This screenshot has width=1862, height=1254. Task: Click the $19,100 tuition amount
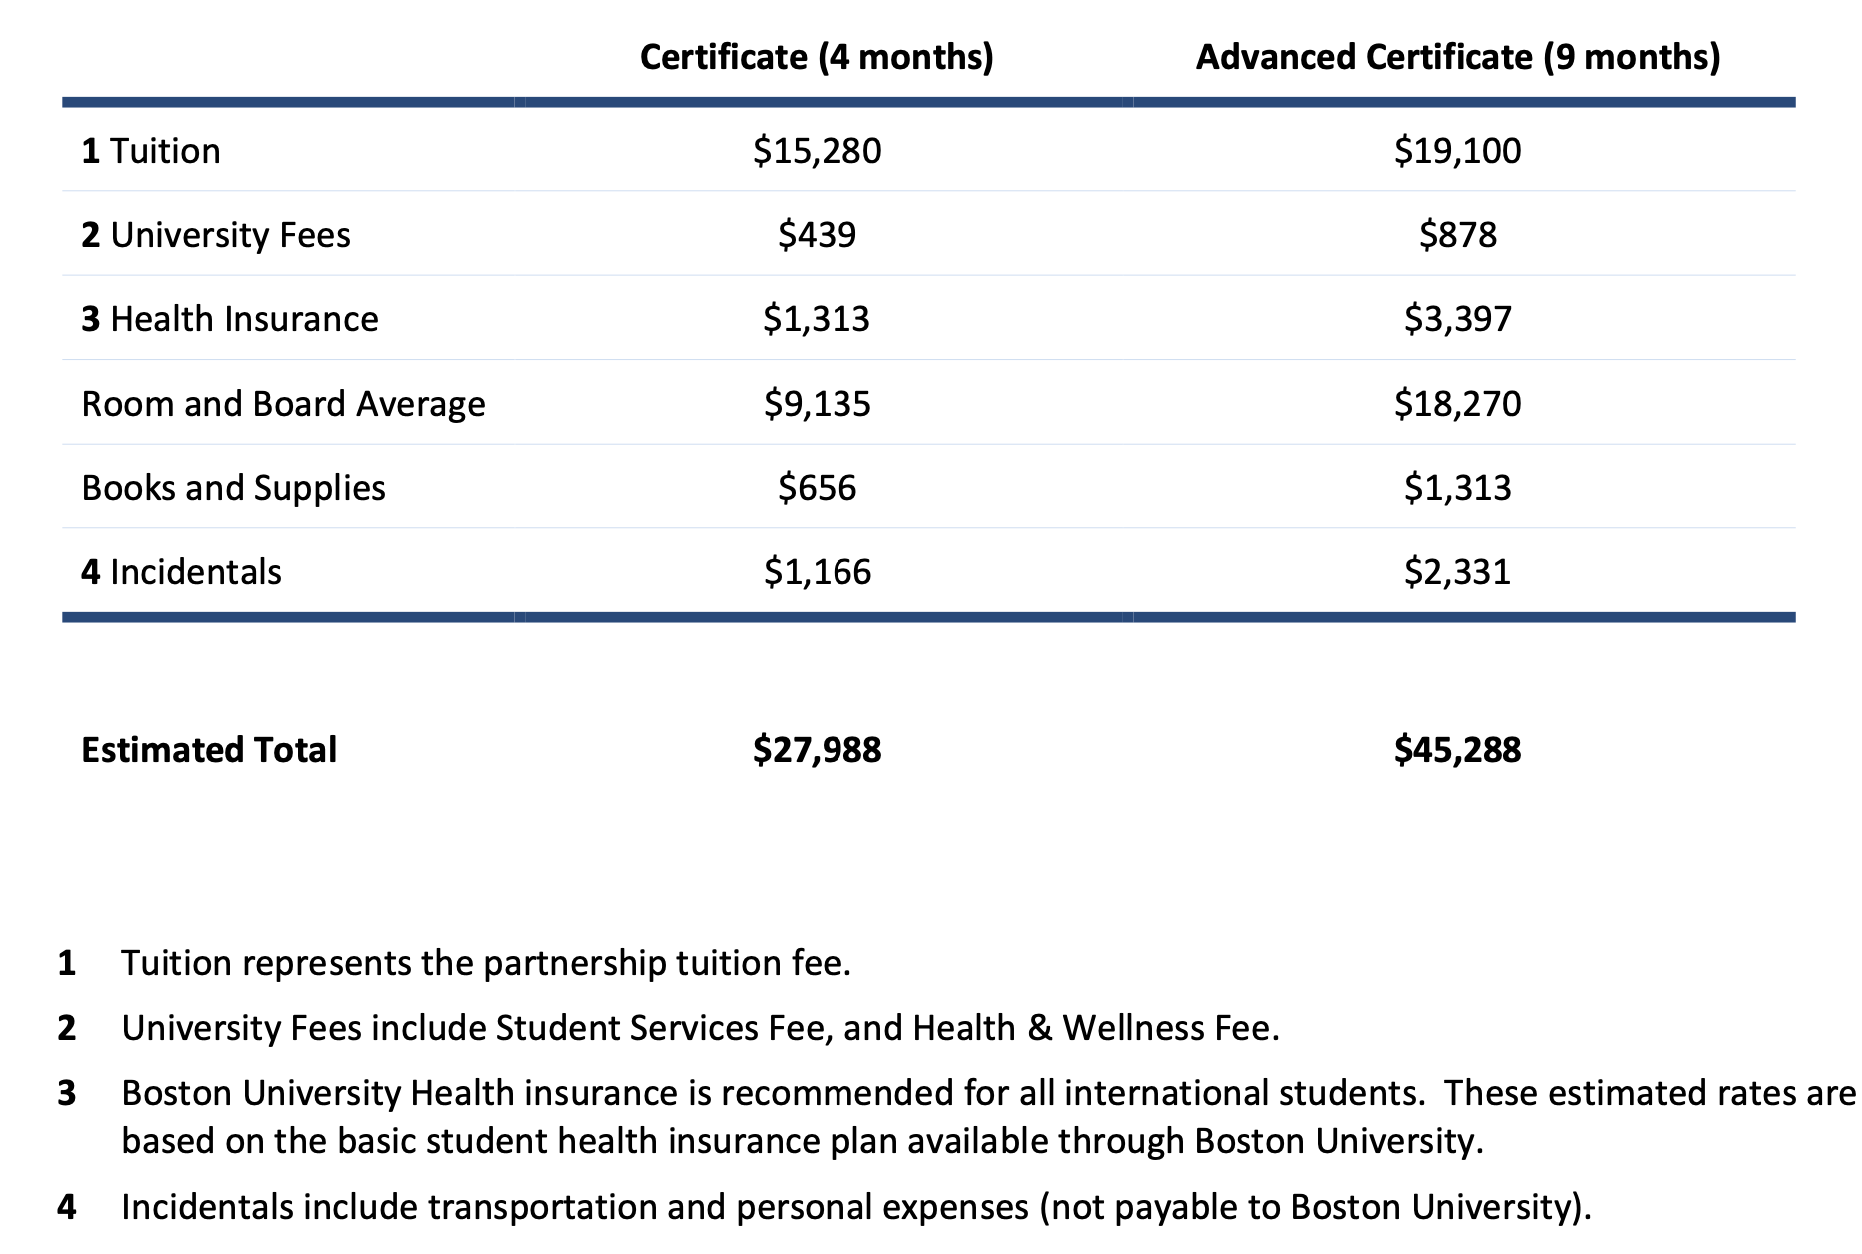[1457, 151]
